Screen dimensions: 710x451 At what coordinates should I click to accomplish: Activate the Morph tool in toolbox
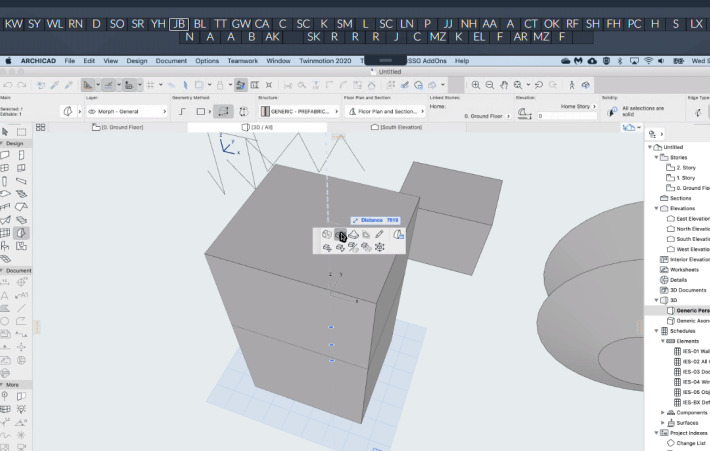(x=21, y=233)
